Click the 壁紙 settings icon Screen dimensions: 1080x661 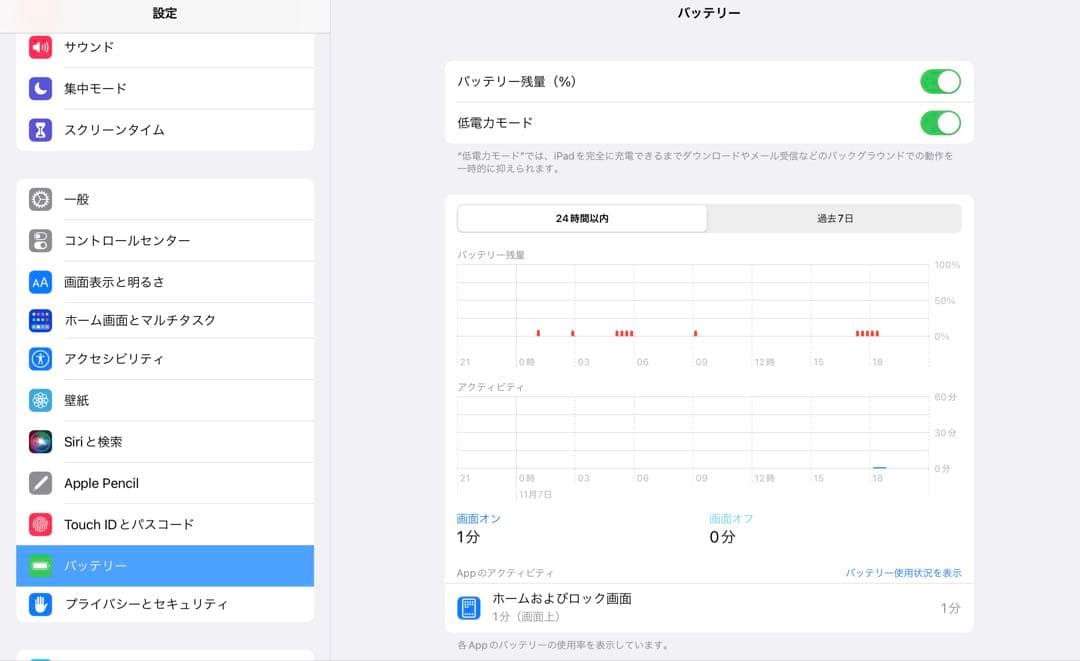click(x=40, y=400)
